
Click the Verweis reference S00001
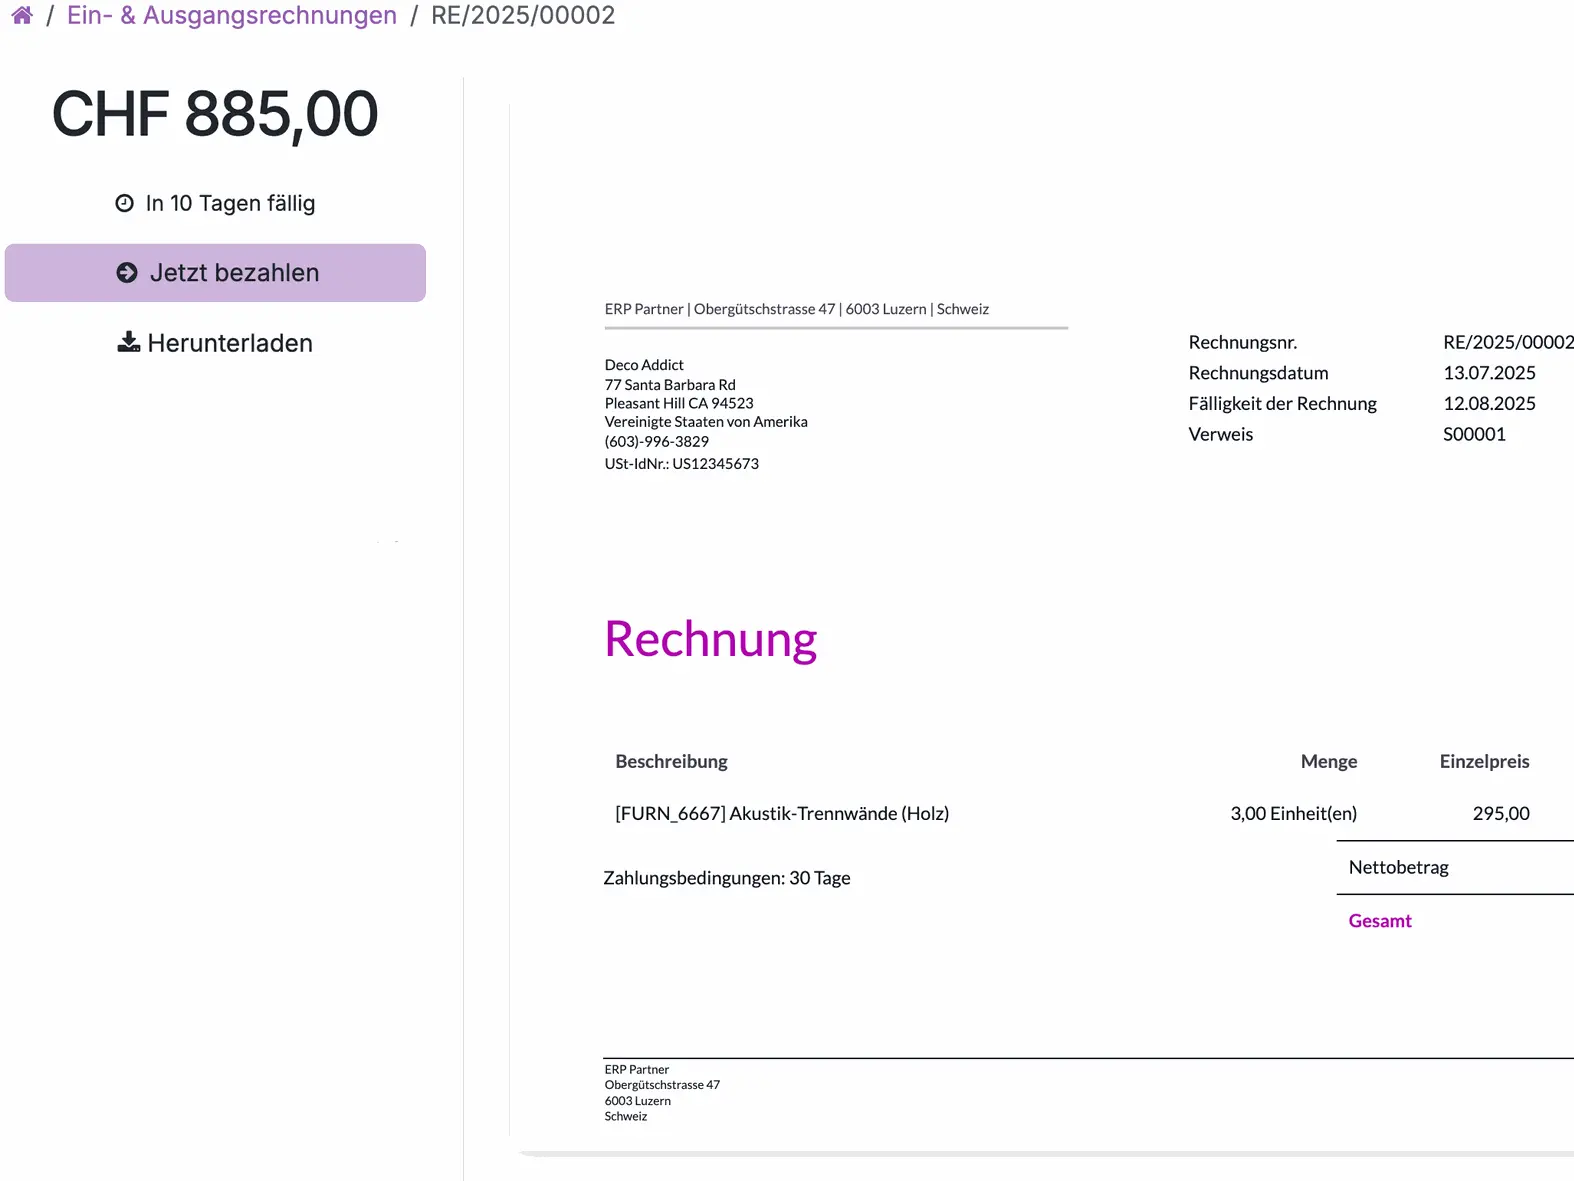pyautogui.click(x=1474, y=434)
